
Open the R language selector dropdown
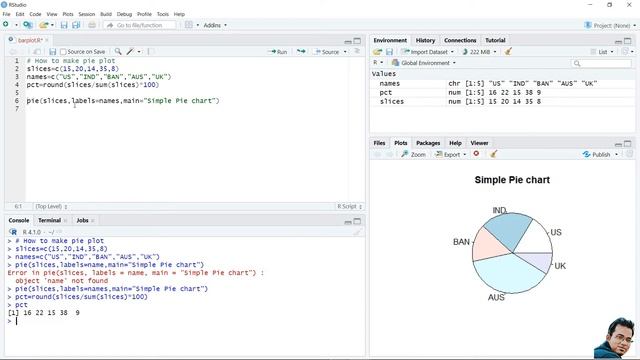coord(378,62)
